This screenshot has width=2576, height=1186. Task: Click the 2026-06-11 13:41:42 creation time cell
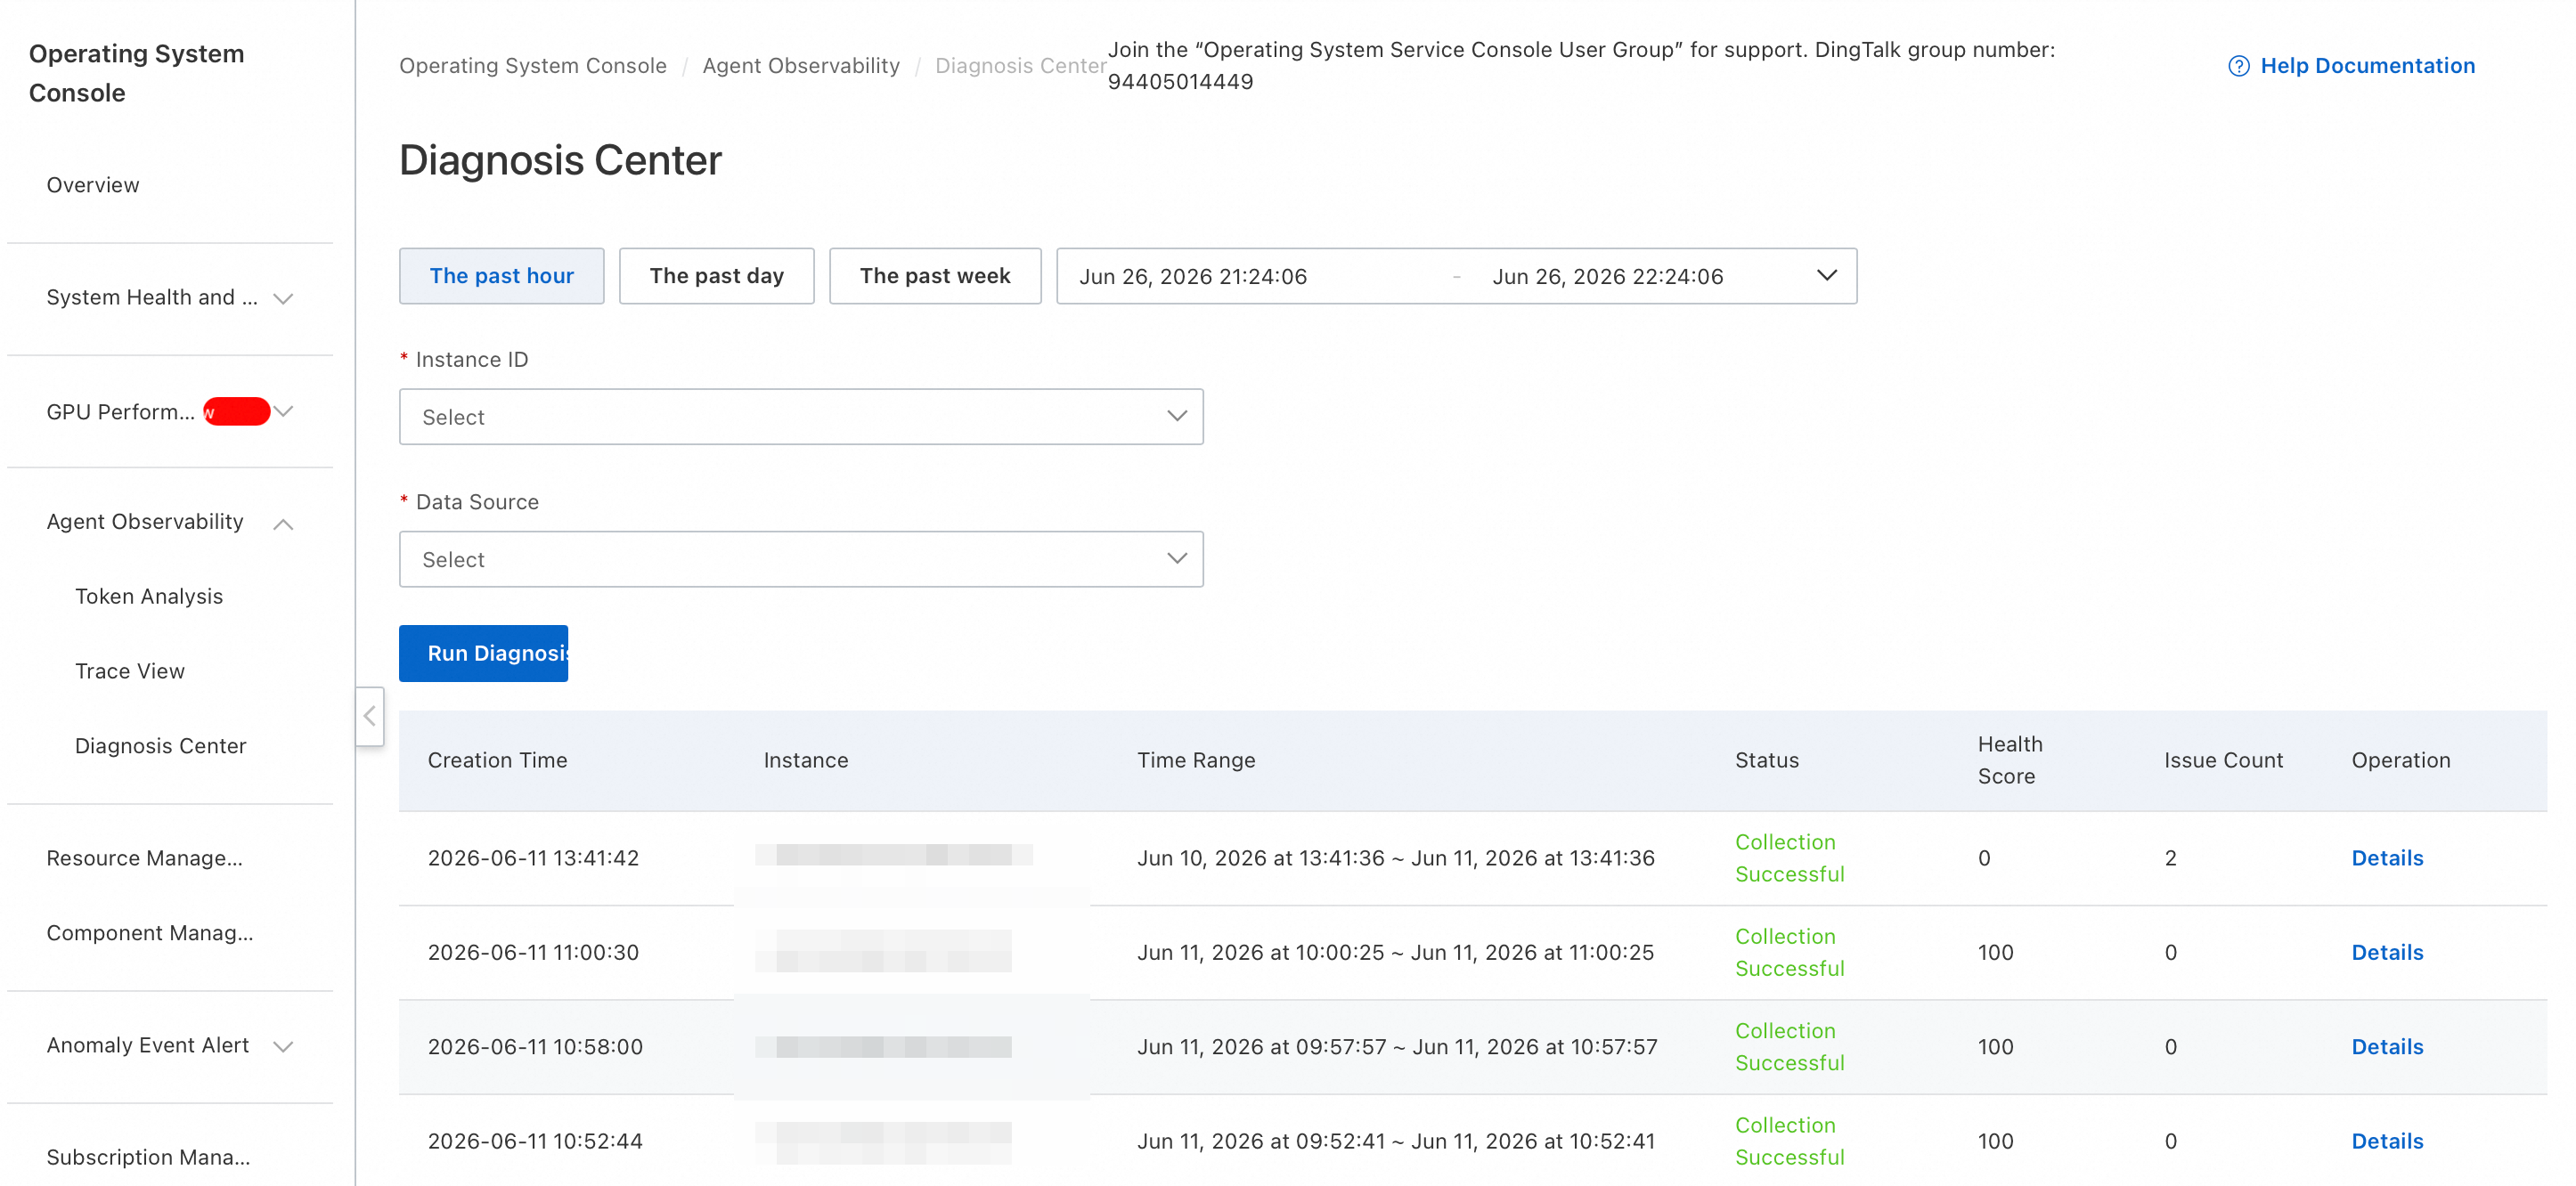pyautogui.click(x=533, y=858)
